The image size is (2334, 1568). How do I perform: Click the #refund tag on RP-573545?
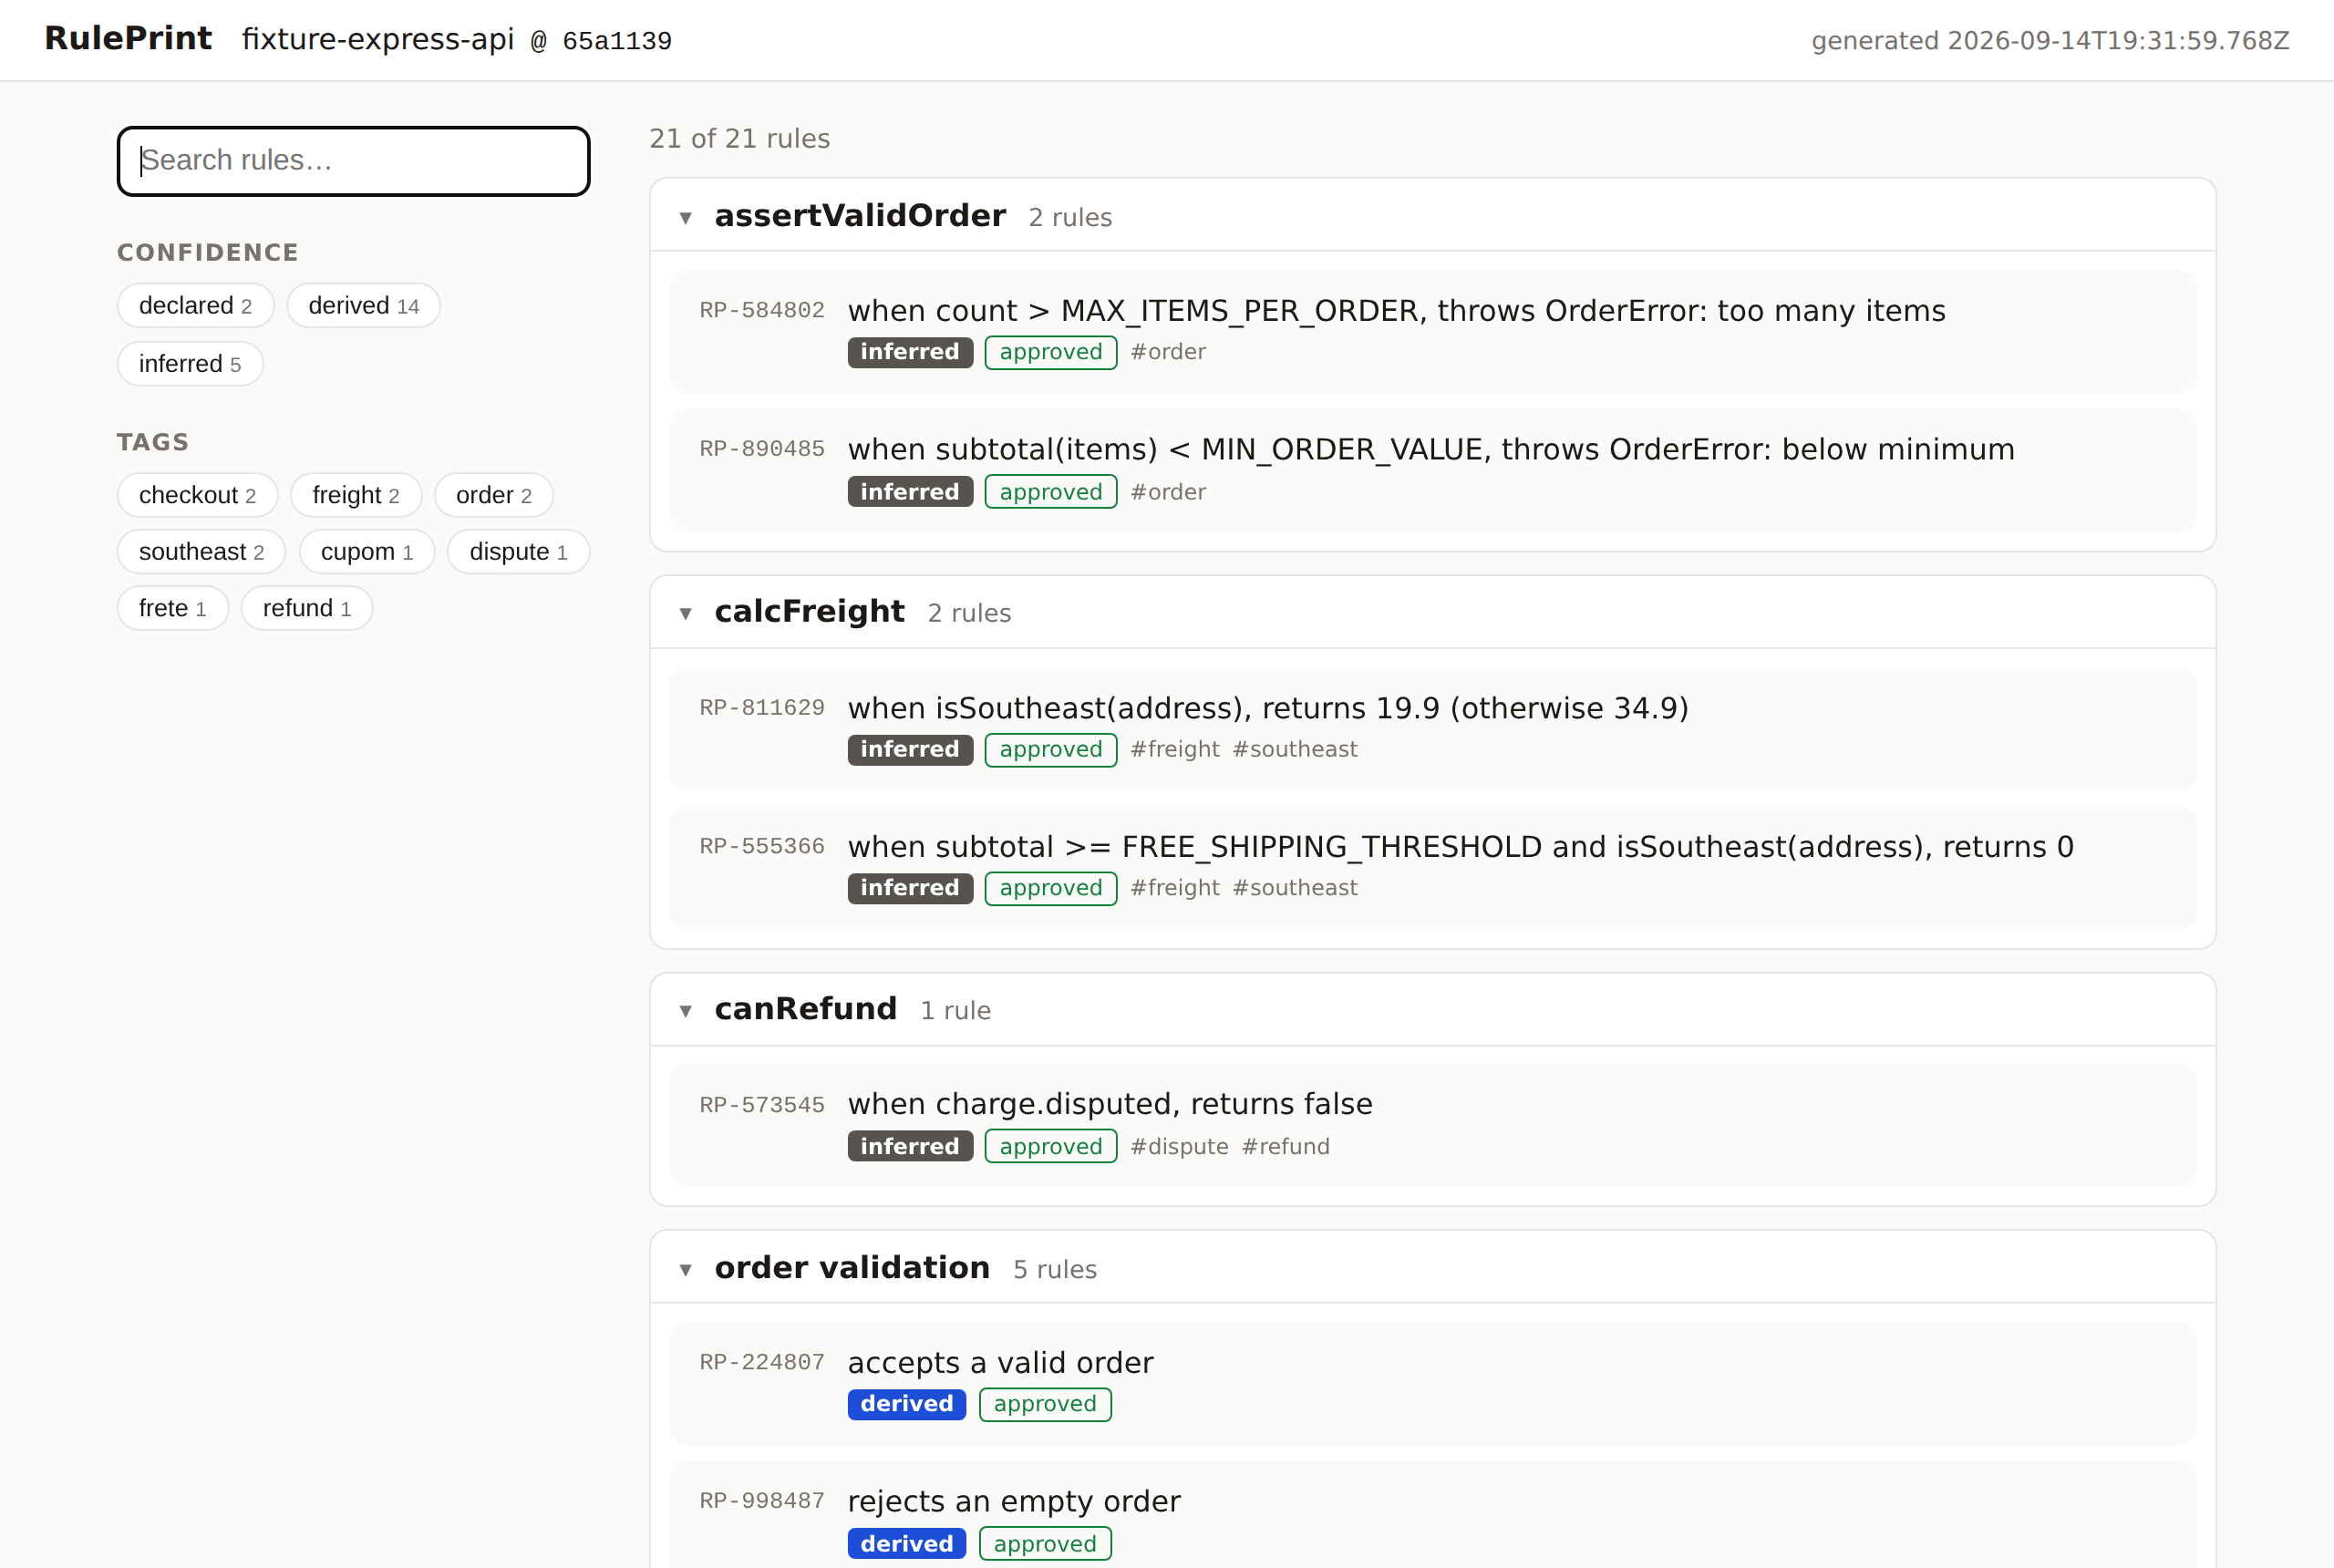coord(1286,1147)
